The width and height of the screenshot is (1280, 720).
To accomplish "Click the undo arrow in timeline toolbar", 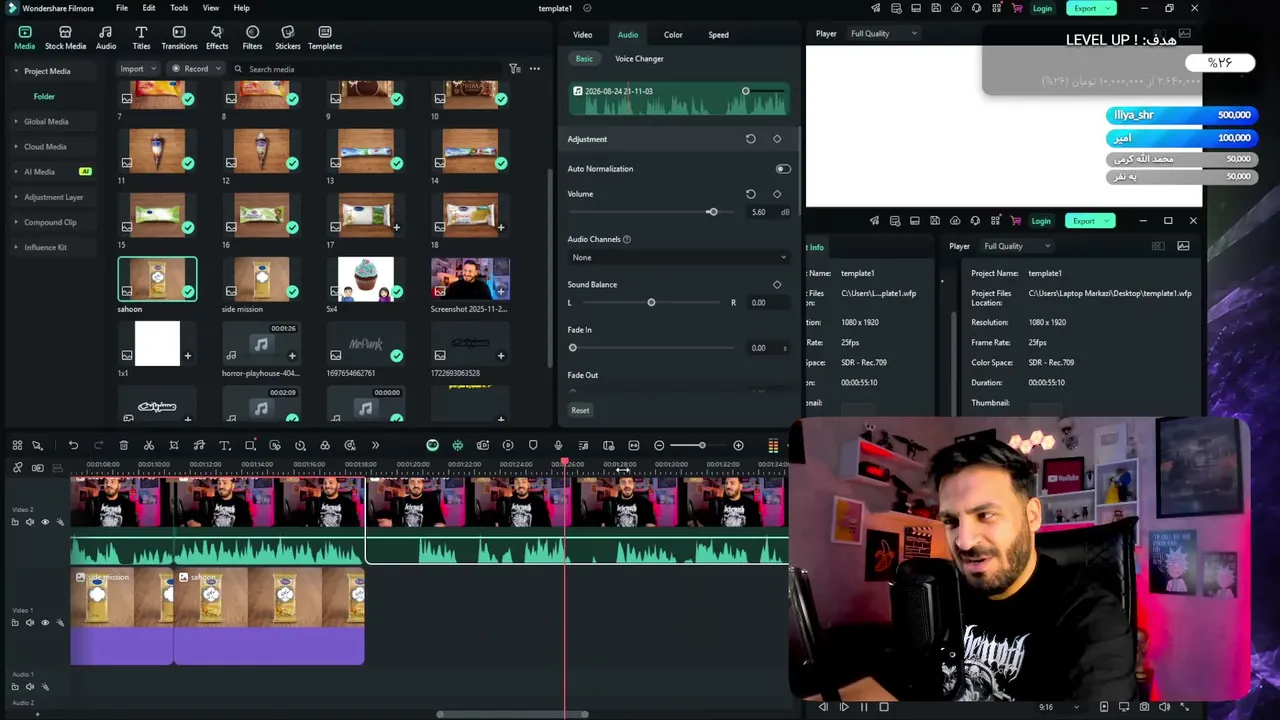I will click(73, 445).
